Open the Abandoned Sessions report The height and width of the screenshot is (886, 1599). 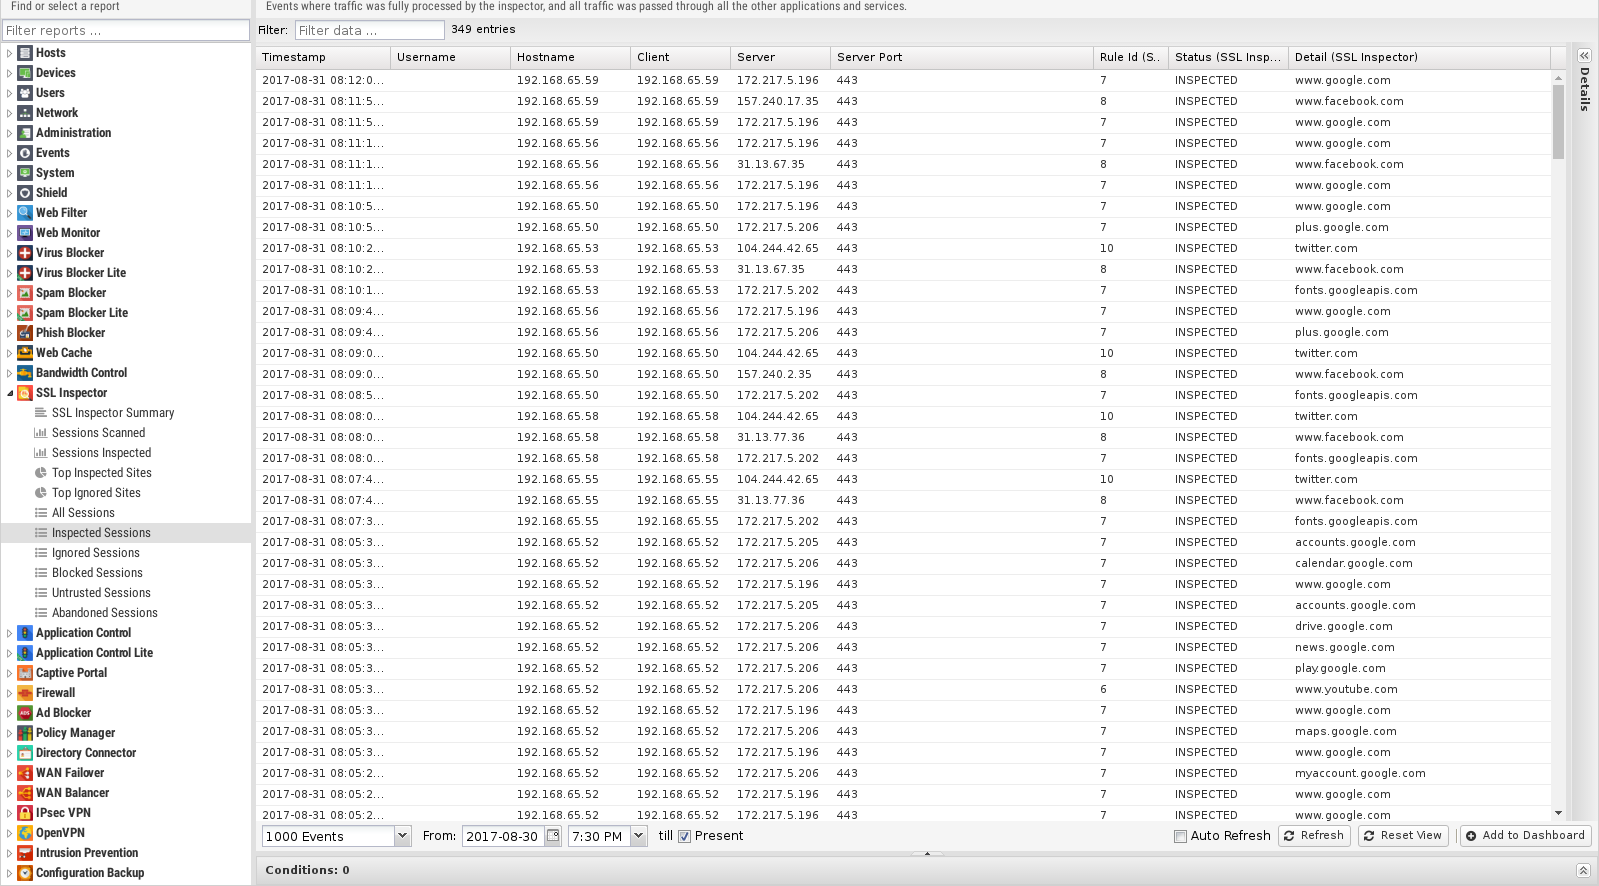coord(105,613)
